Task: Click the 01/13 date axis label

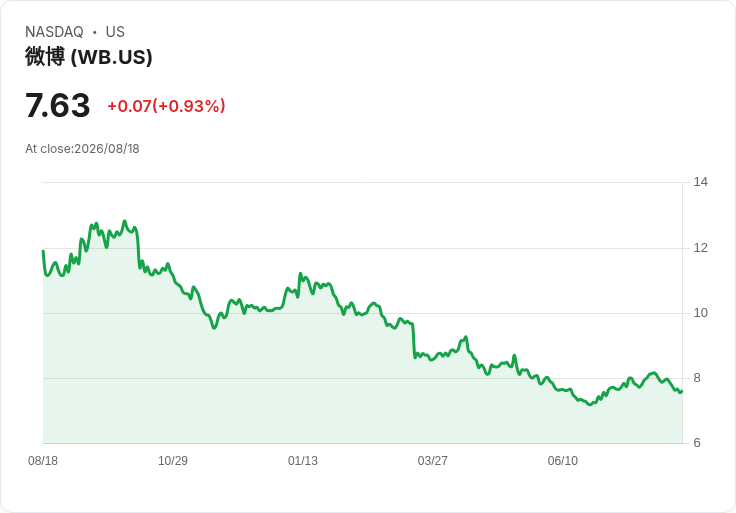Action: 303,460
